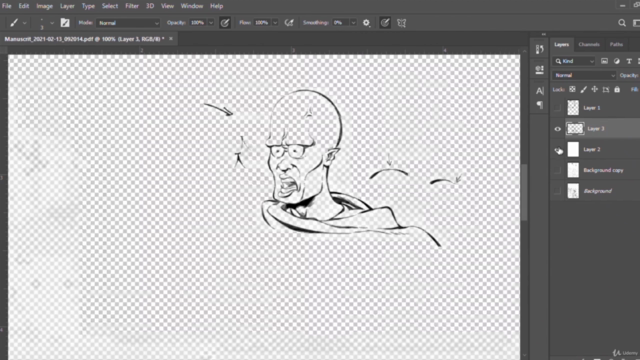Enable pressure for size icon
Viewport: 640px width, 360px height.
[x=384, y=23]
